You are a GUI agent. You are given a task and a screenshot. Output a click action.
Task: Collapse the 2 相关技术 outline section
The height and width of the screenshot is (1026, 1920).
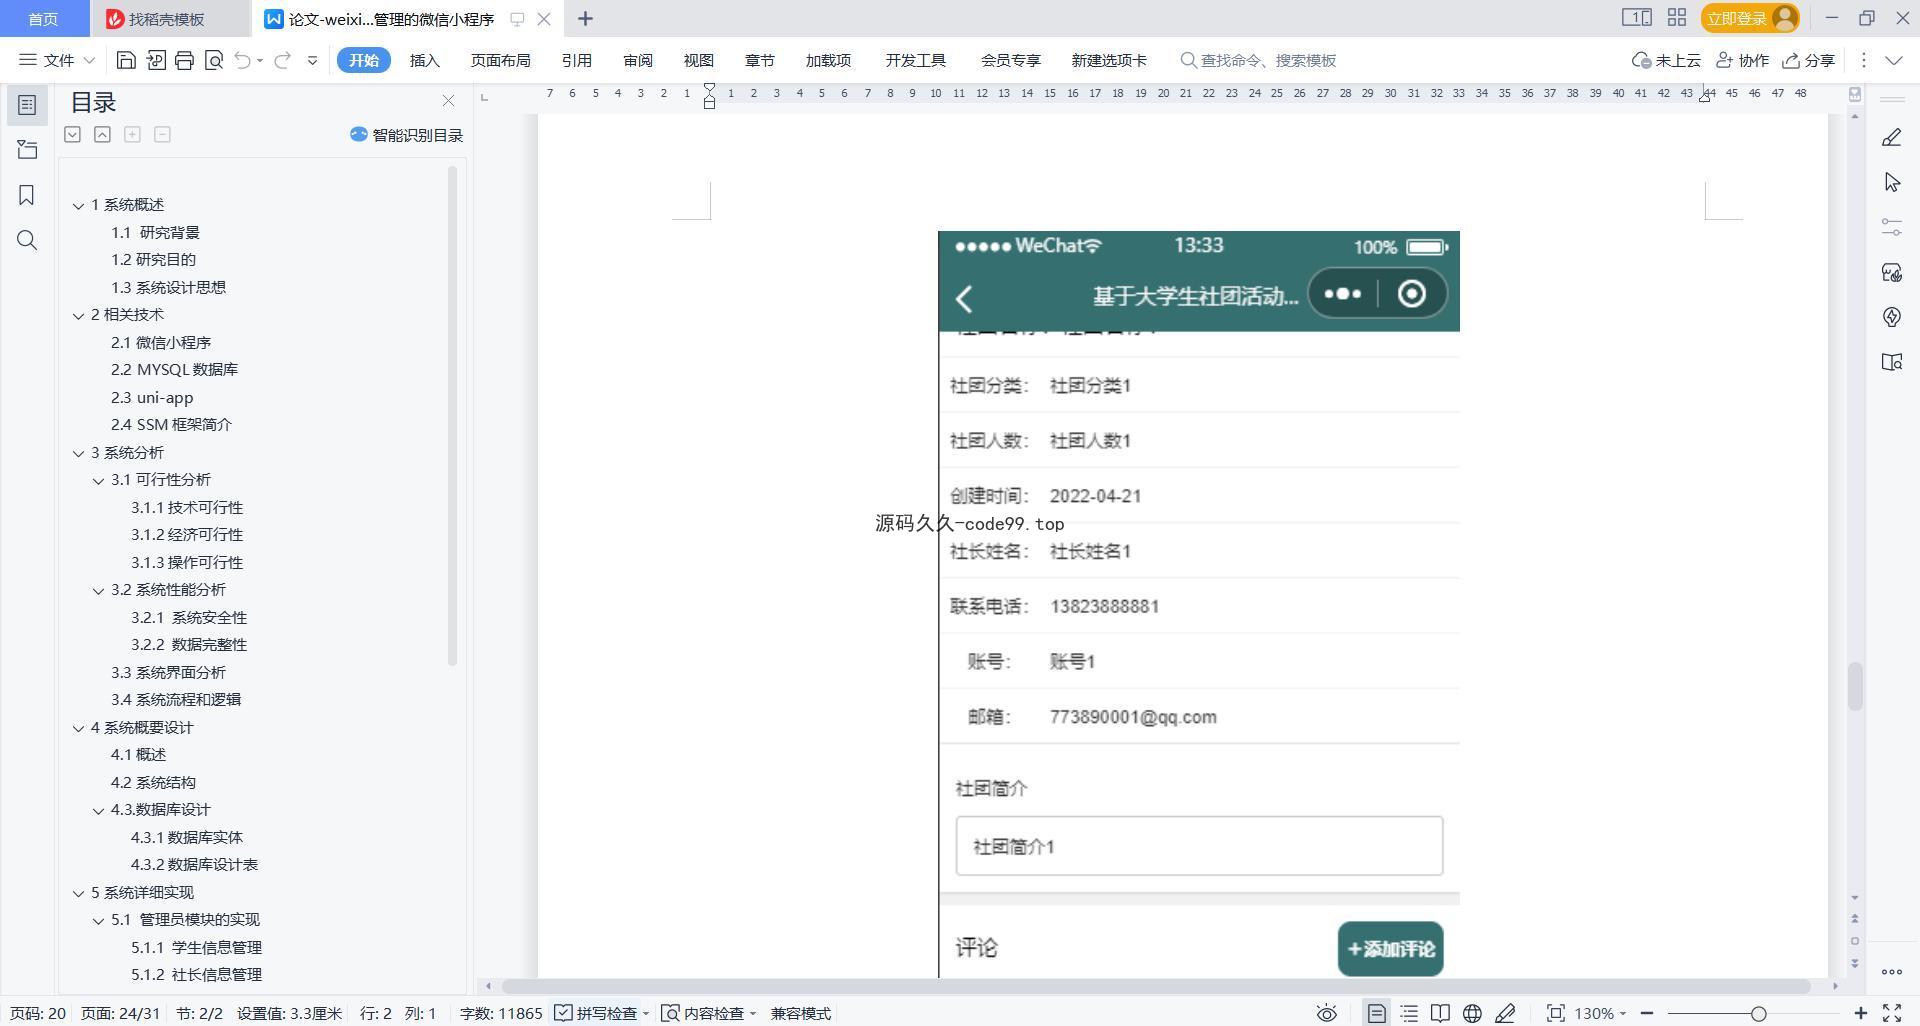[x=78, y=315]
